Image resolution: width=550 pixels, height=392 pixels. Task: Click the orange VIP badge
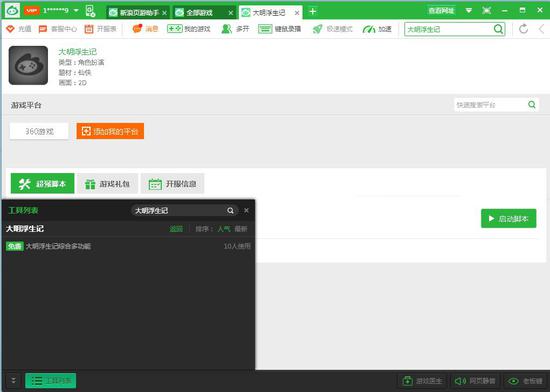pyautogui.click(x=32, y=11)
